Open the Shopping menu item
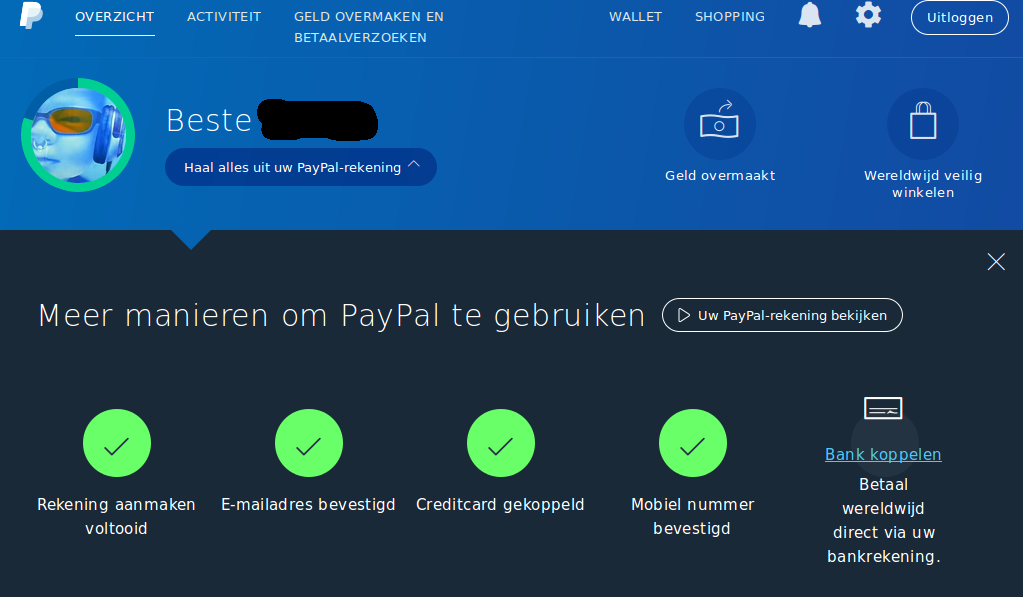 [729, 17]
